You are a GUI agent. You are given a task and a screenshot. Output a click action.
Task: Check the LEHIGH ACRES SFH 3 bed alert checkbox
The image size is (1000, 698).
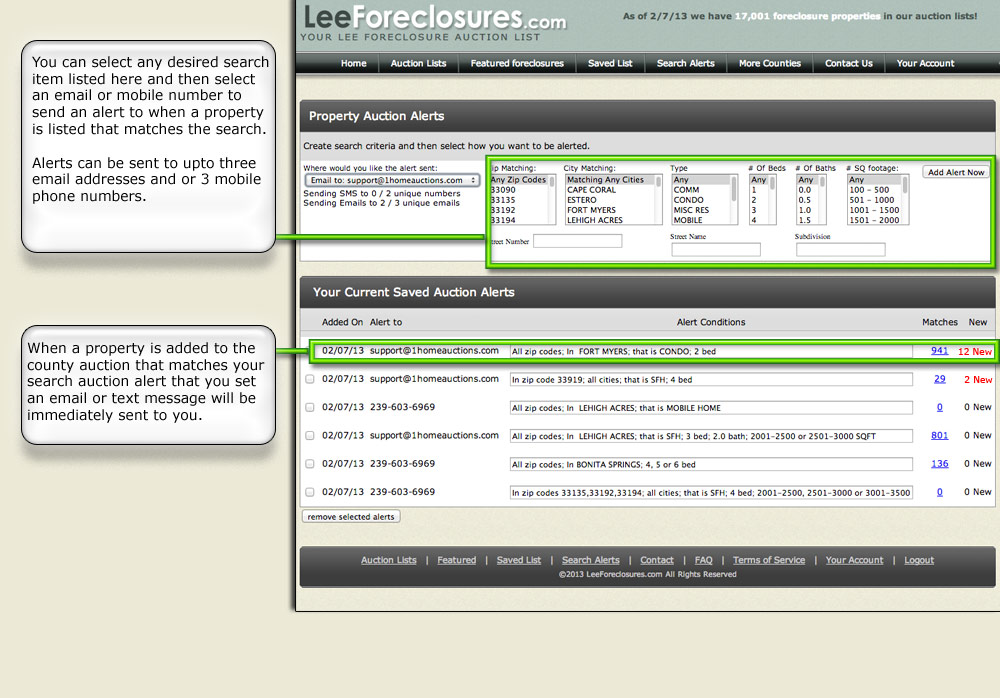coord(310,436)
